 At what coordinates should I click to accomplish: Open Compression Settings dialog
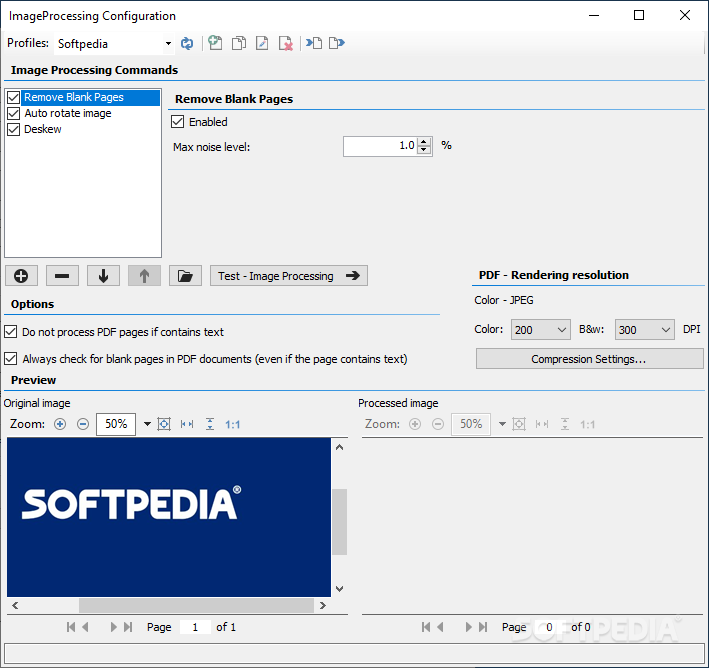pos(590,359)
